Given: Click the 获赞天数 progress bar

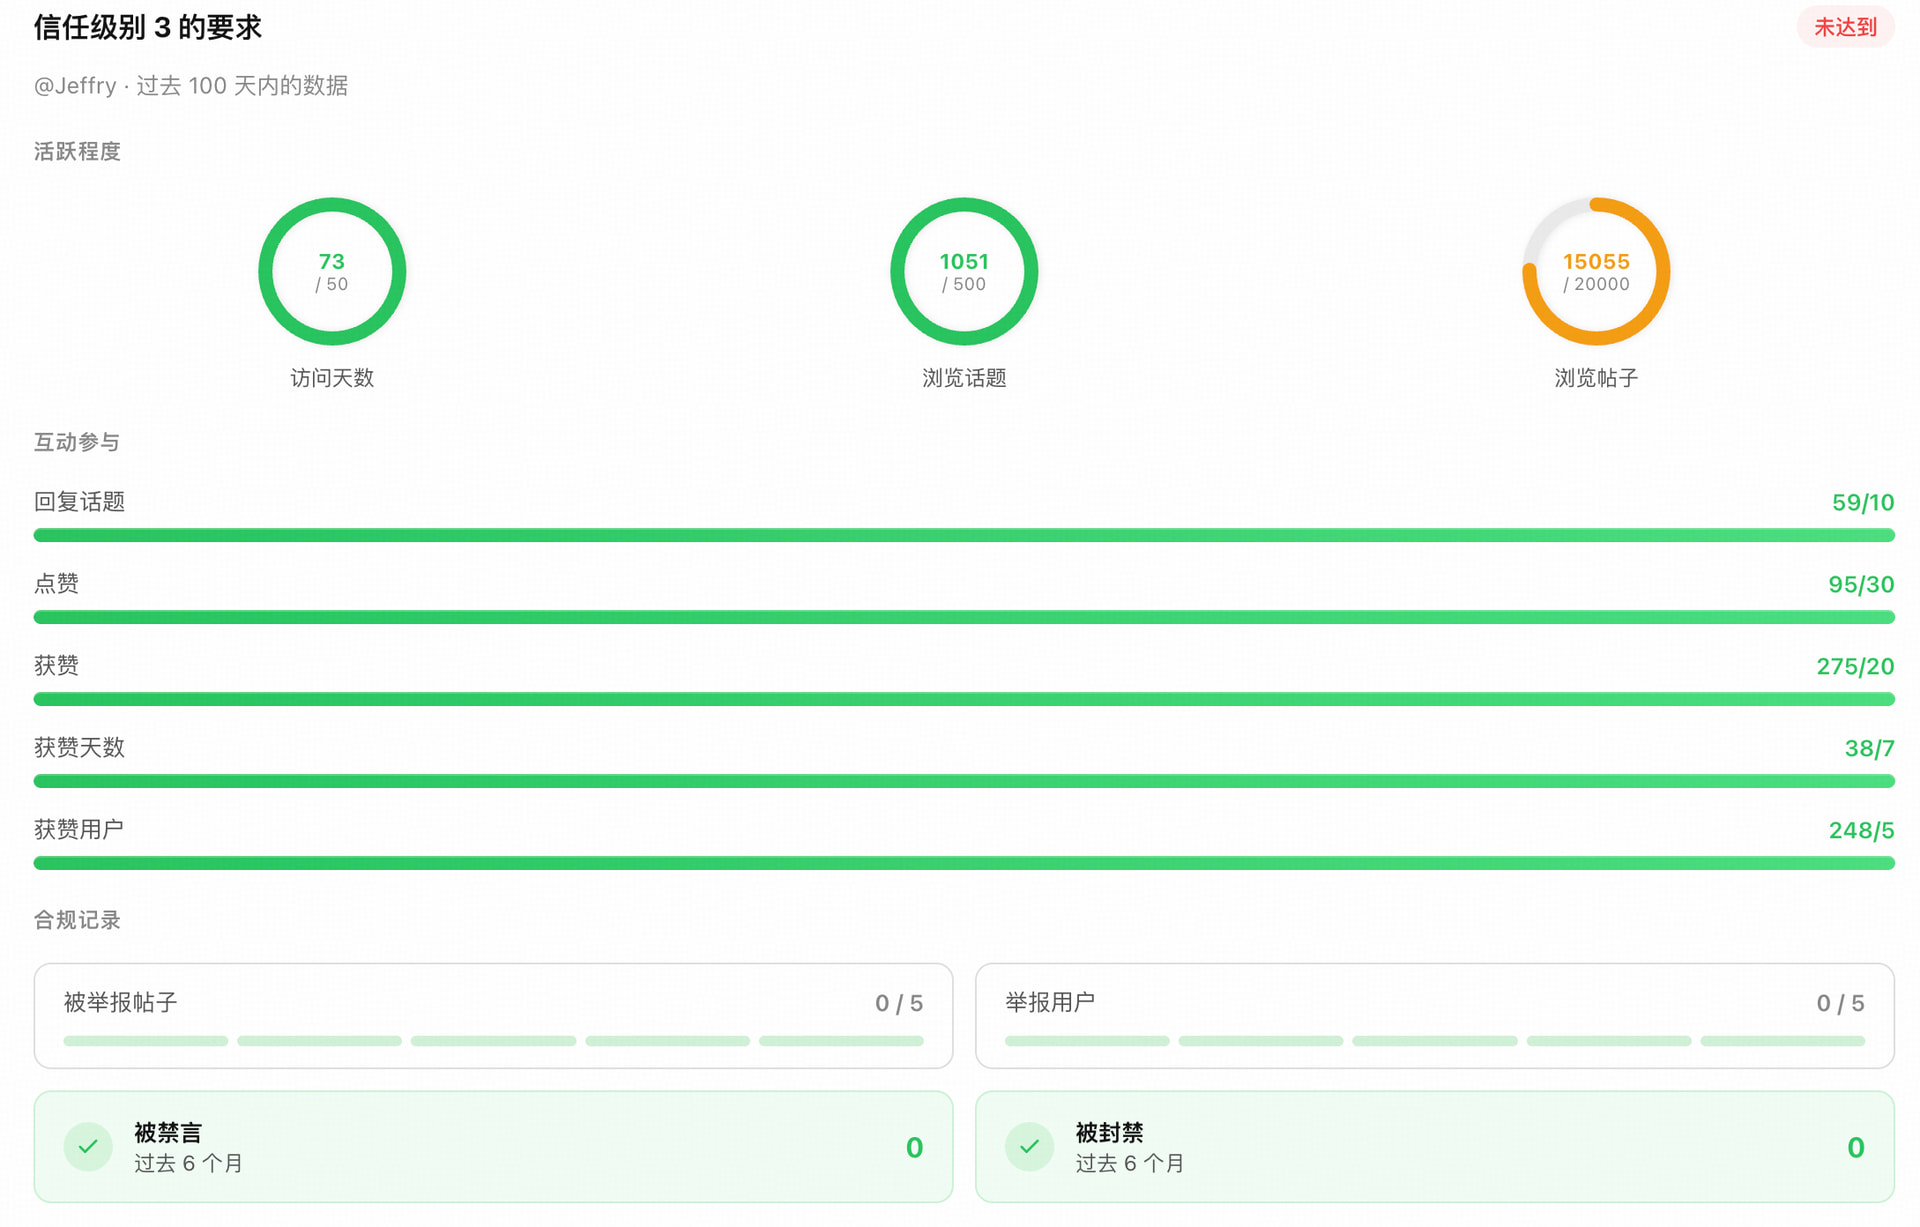Looking at the screenshot, I should tap(964, 781).
